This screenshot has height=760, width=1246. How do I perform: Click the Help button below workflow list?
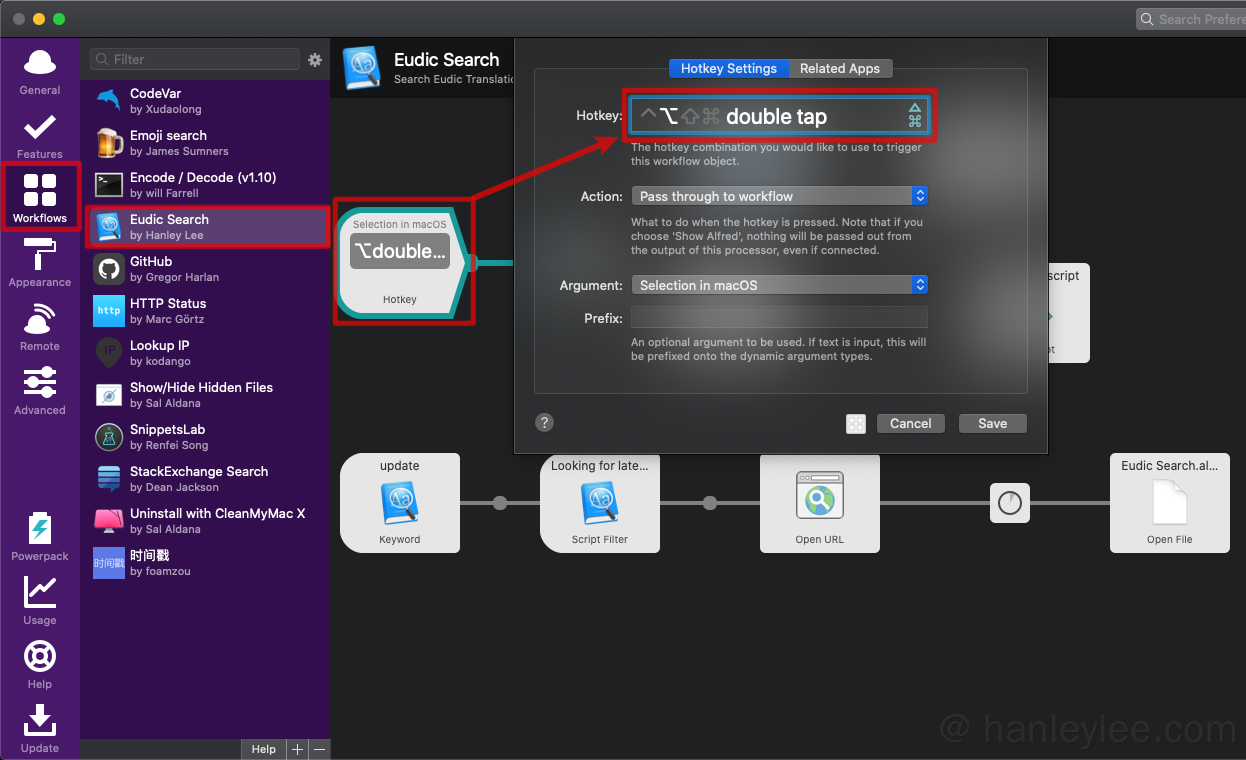(263, 749)
